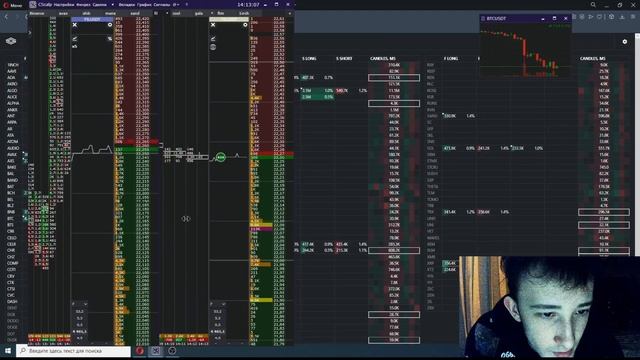
Task: Select the 33,2 volume preset in left panel
Action: point(80,311)
